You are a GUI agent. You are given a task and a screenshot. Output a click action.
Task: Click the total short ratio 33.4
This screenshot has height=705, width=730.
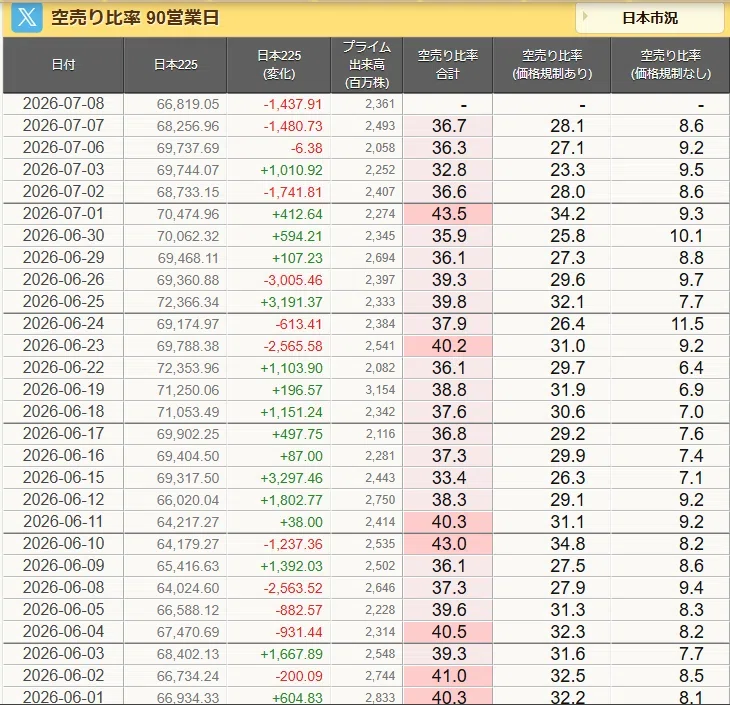tap(449, 478)
